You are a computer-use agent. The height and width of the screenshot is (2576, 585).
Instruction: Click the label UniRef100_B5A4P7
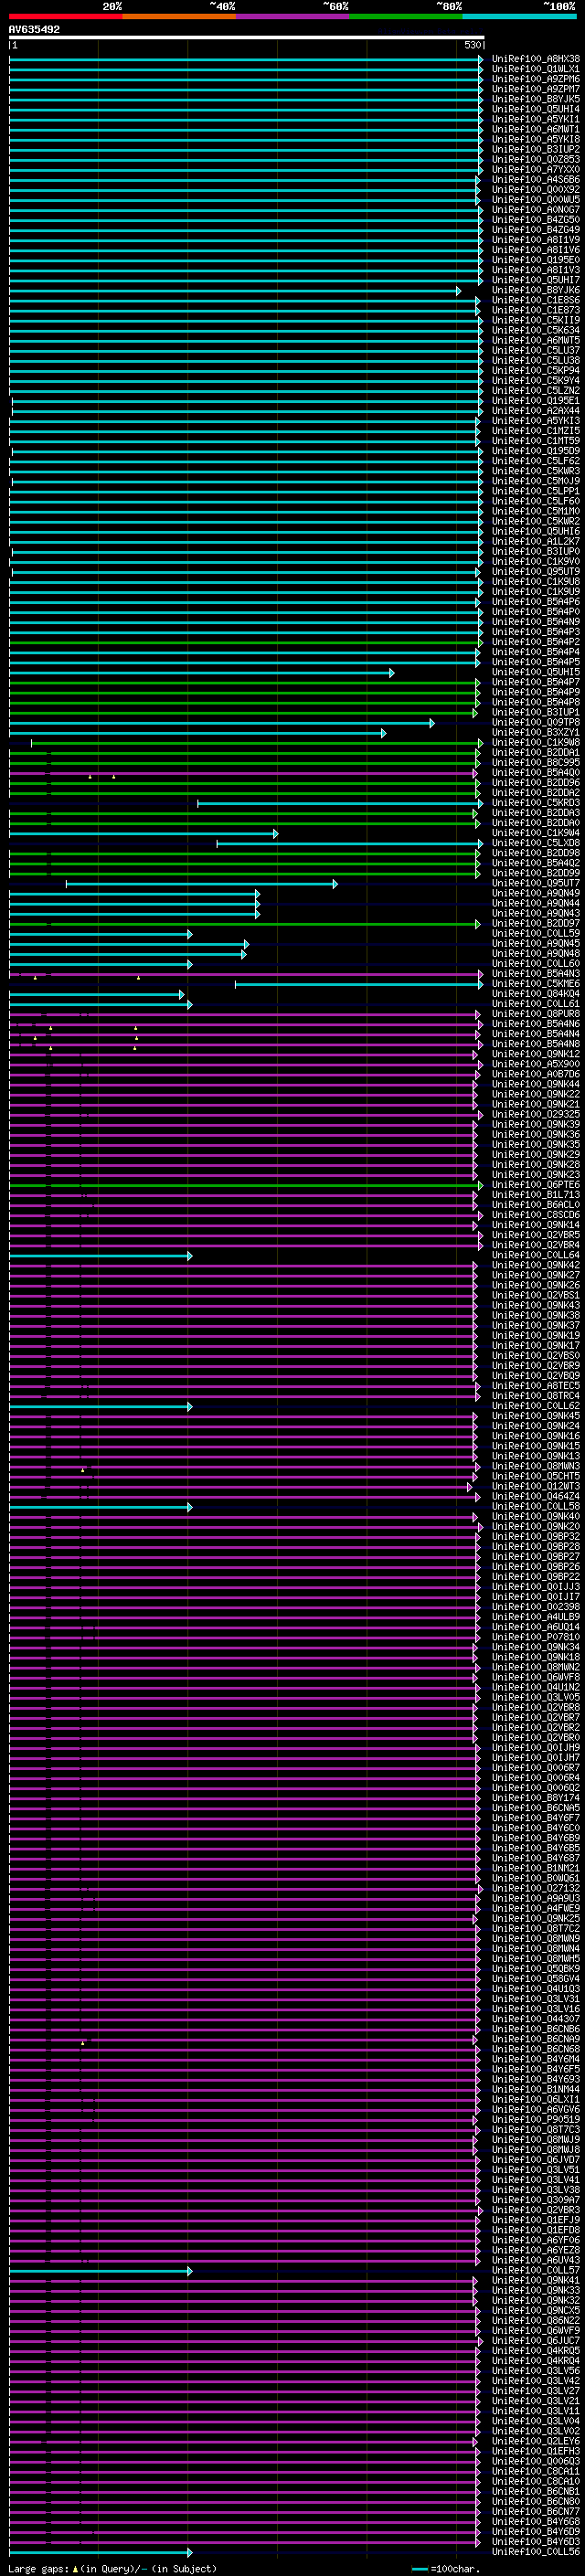tap(535, 682)
